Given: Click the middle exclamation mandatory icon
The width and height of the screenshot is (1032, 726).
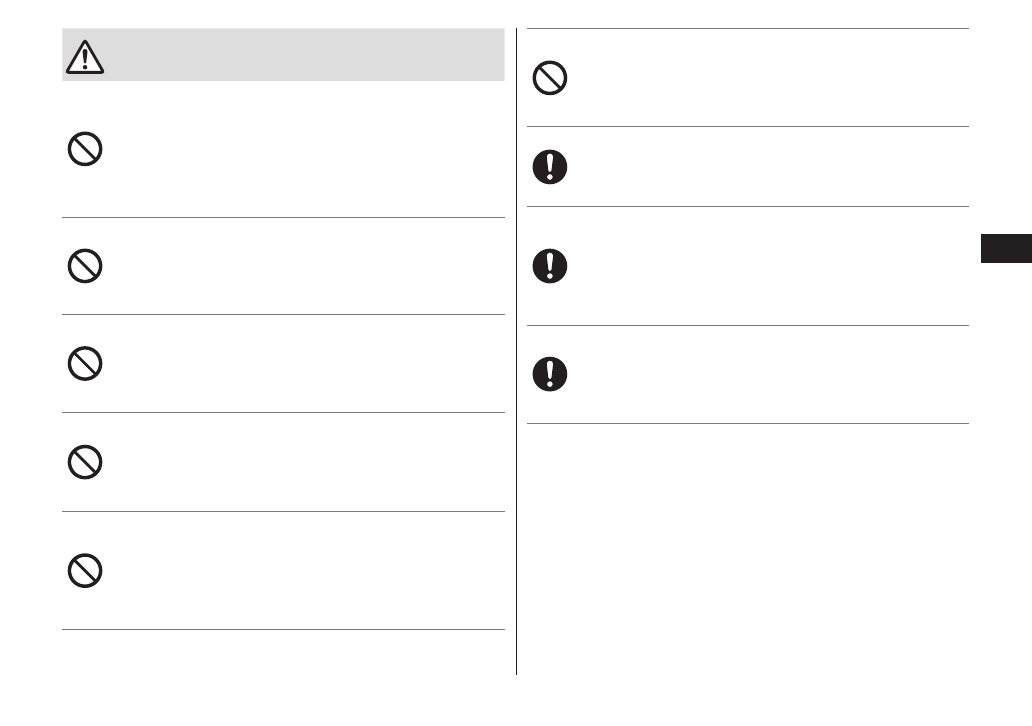Looking at the screenshot, I should coord(550,266).
